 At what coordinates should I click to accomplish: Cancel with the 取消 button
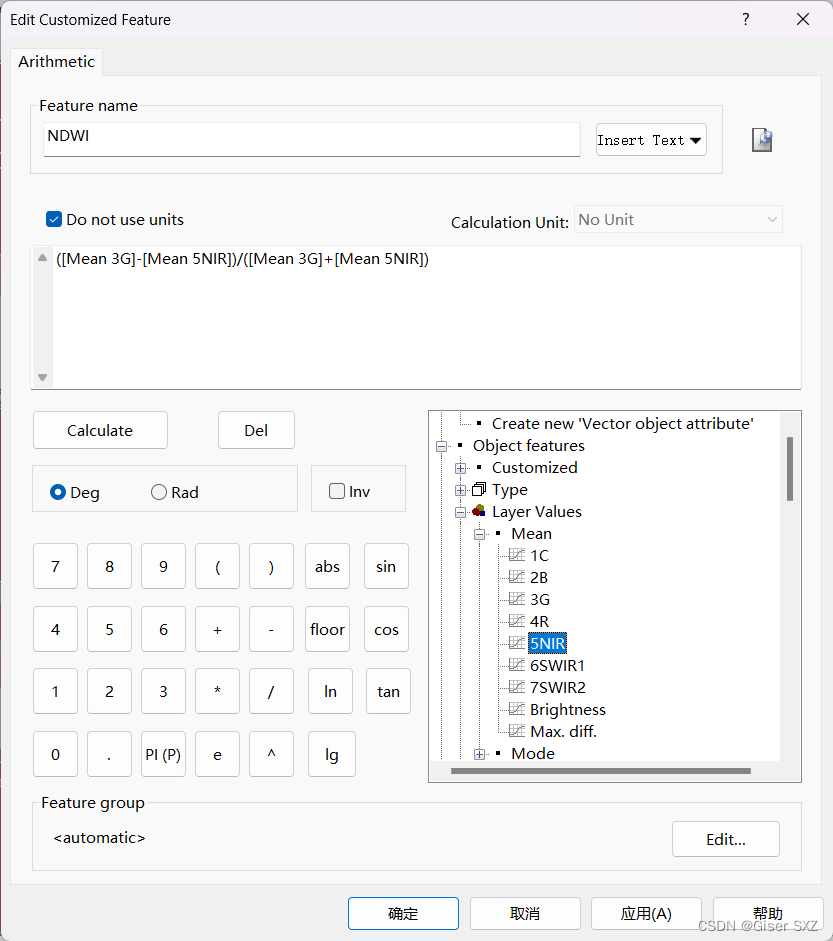(x=525, y=913)
